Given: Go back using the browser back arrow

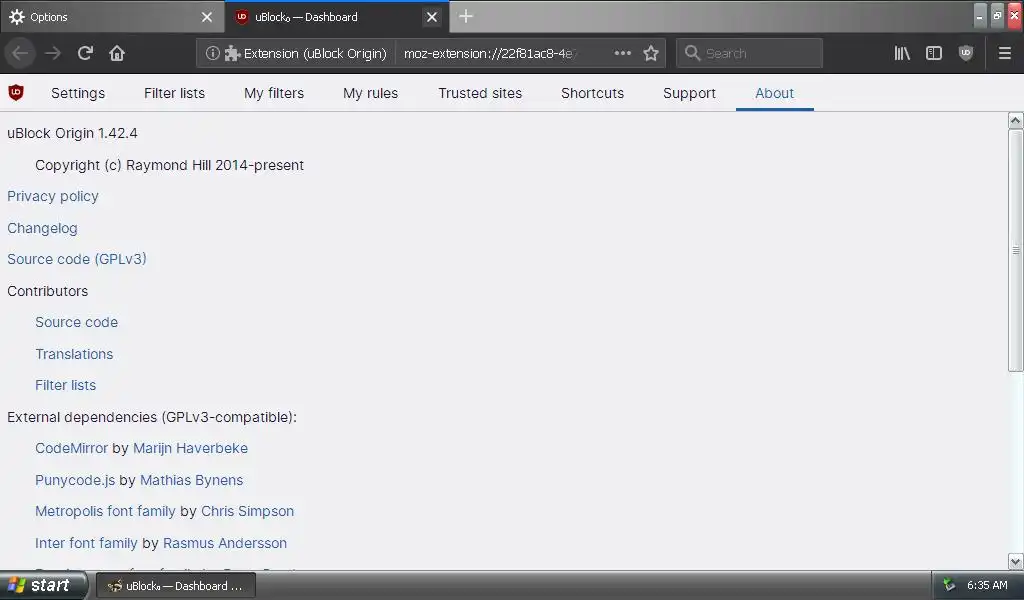Looking at the screenshot, I should [x=20, y=53].
